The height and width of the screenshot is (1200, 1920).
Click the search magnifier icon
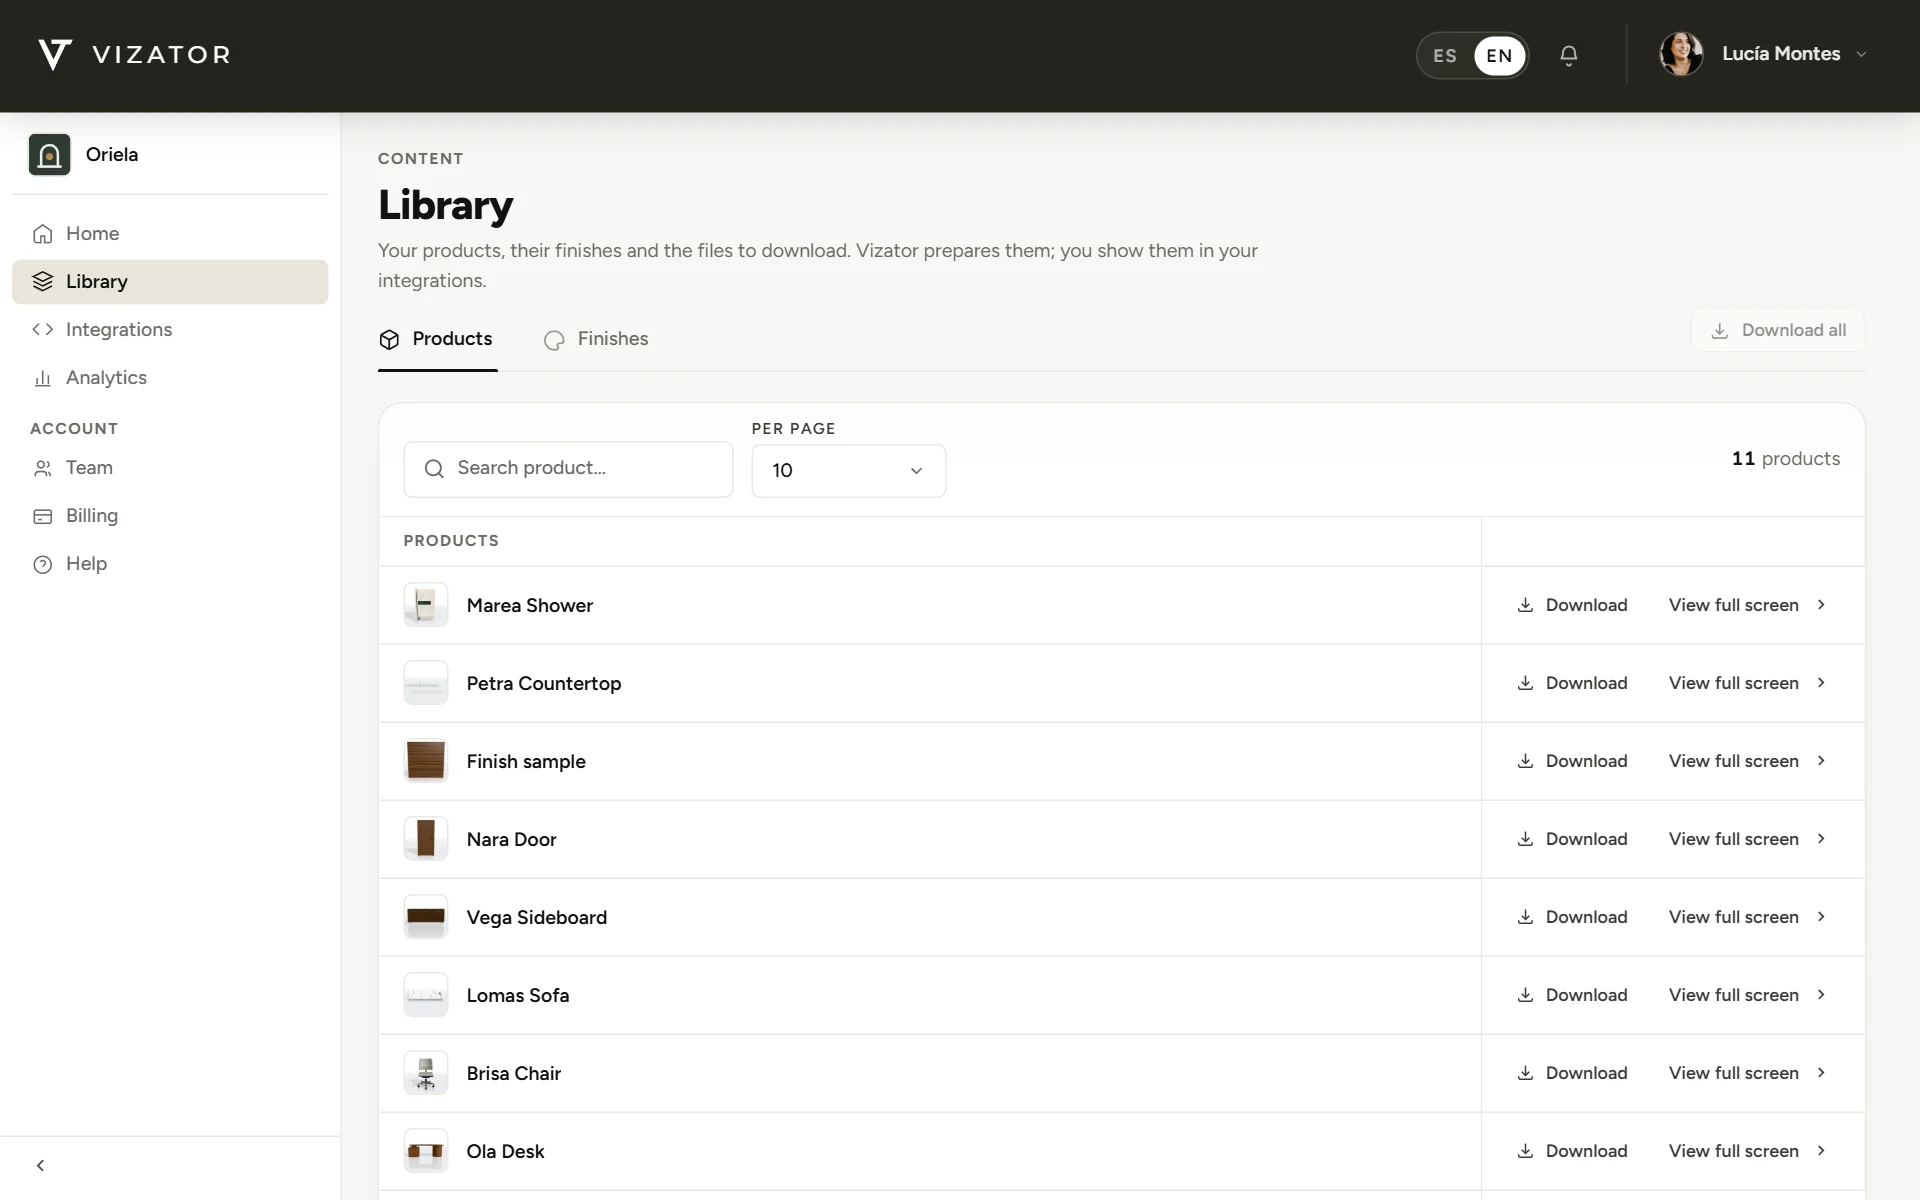tap(434, 469)
